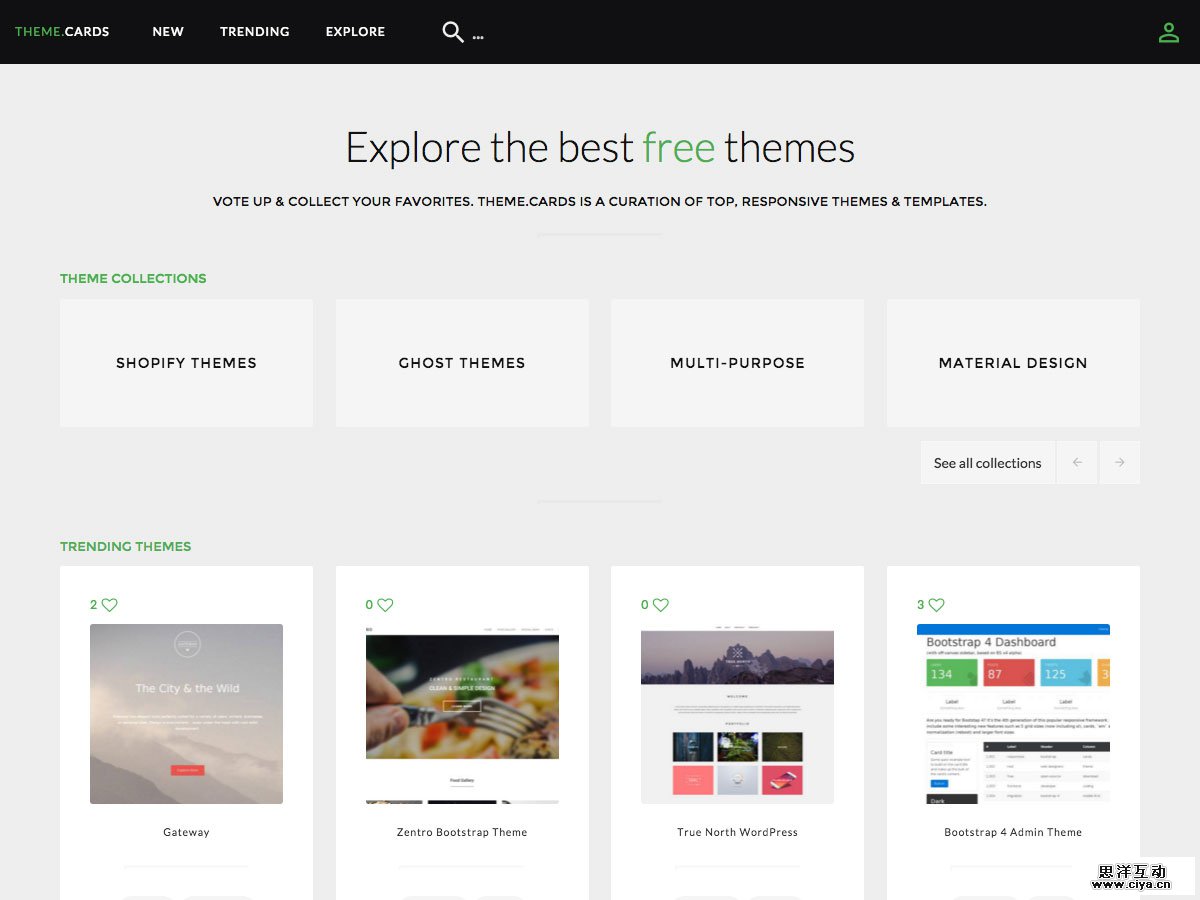Open the Gateway theme preview thumbnail
Image resolution: width=1200 pixels, height=900 pixels.
186,713
